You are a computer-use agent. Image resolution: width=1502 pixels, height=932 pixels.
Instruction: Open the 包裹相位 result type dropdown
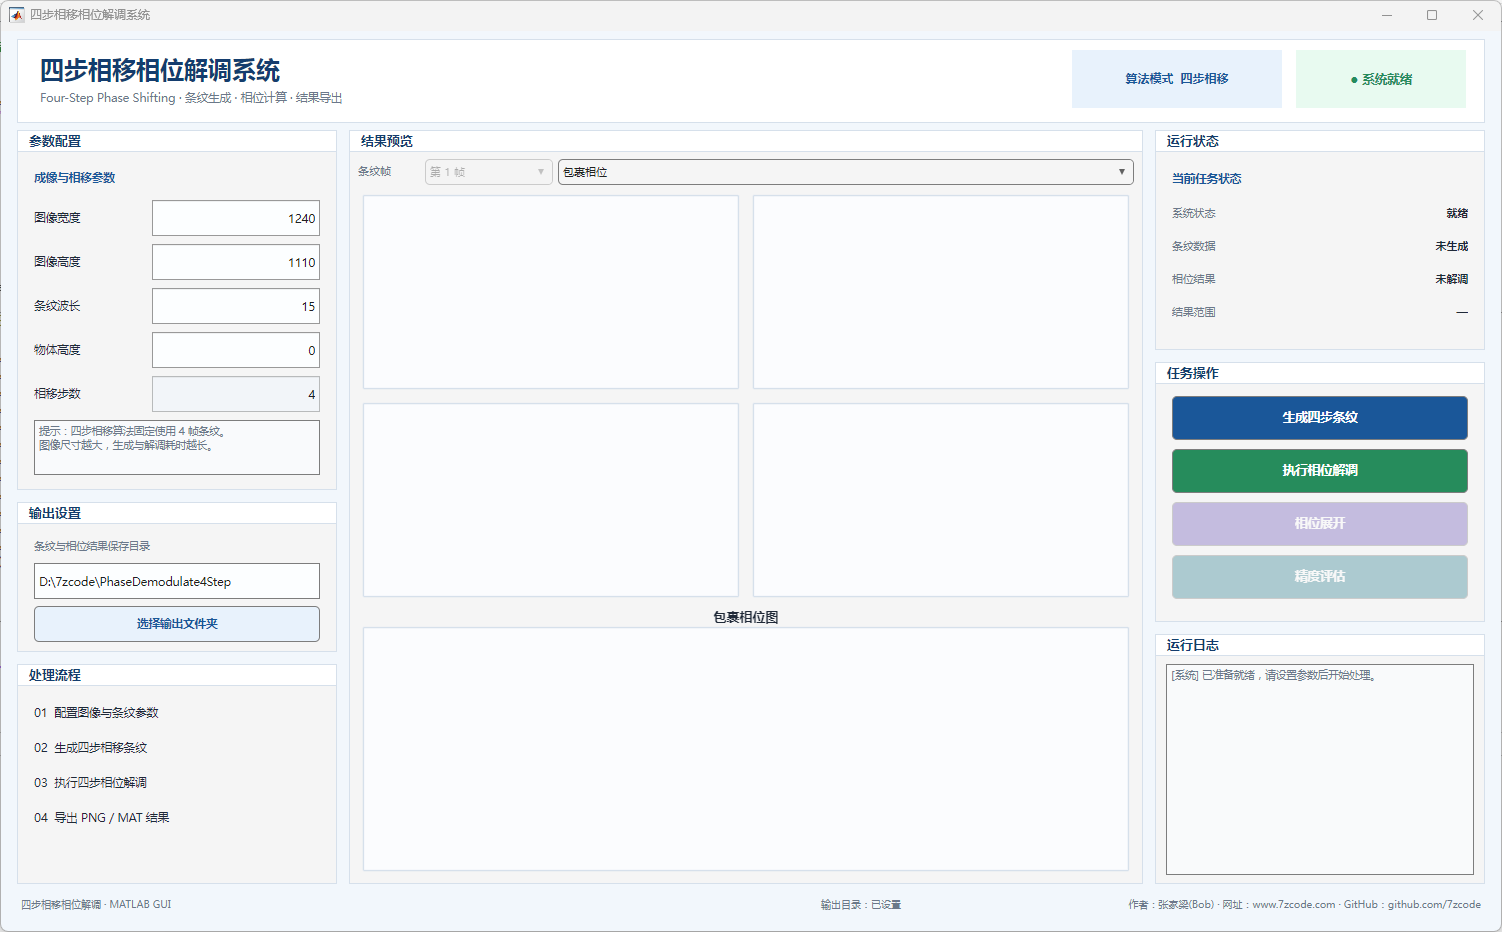[x=845, y=172]
